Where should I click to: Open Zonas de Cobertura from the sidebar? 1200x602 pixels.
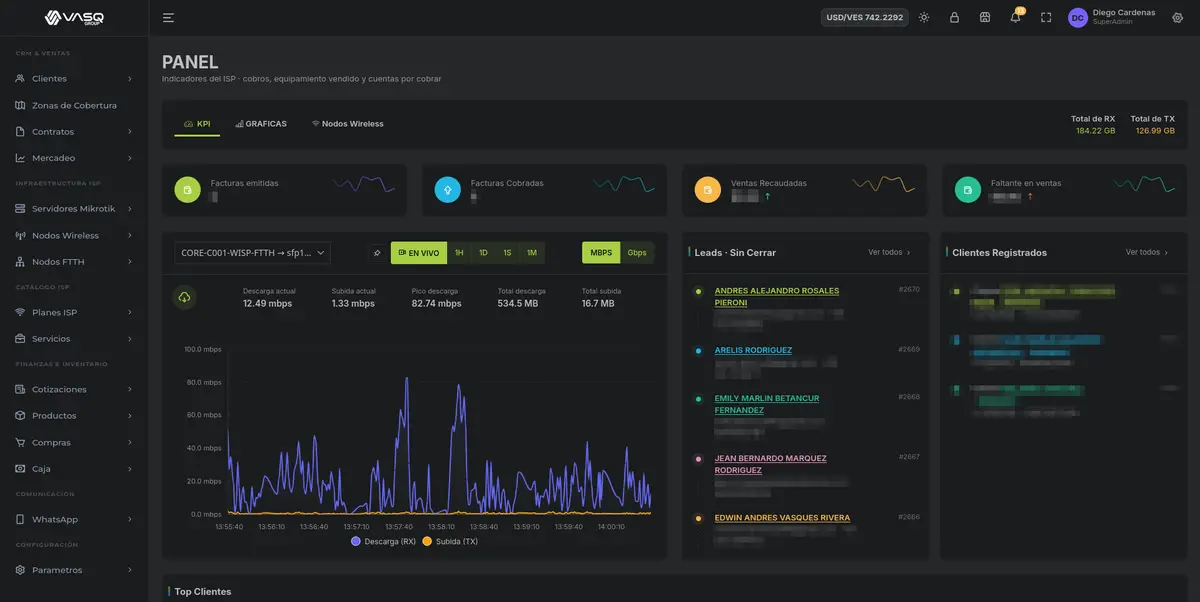[x=74, y=105]
